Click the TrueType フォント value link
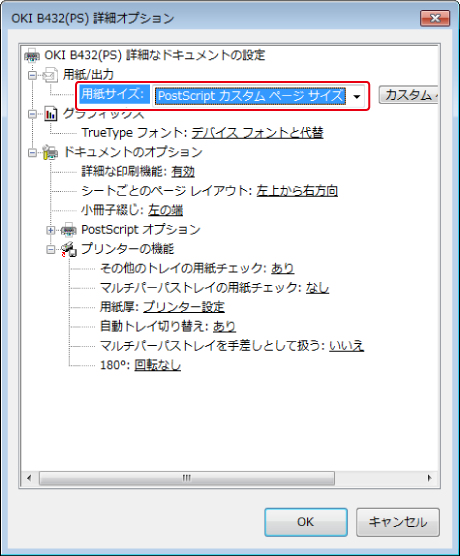This screenshot has width=460, height=556. coord(257,133)
